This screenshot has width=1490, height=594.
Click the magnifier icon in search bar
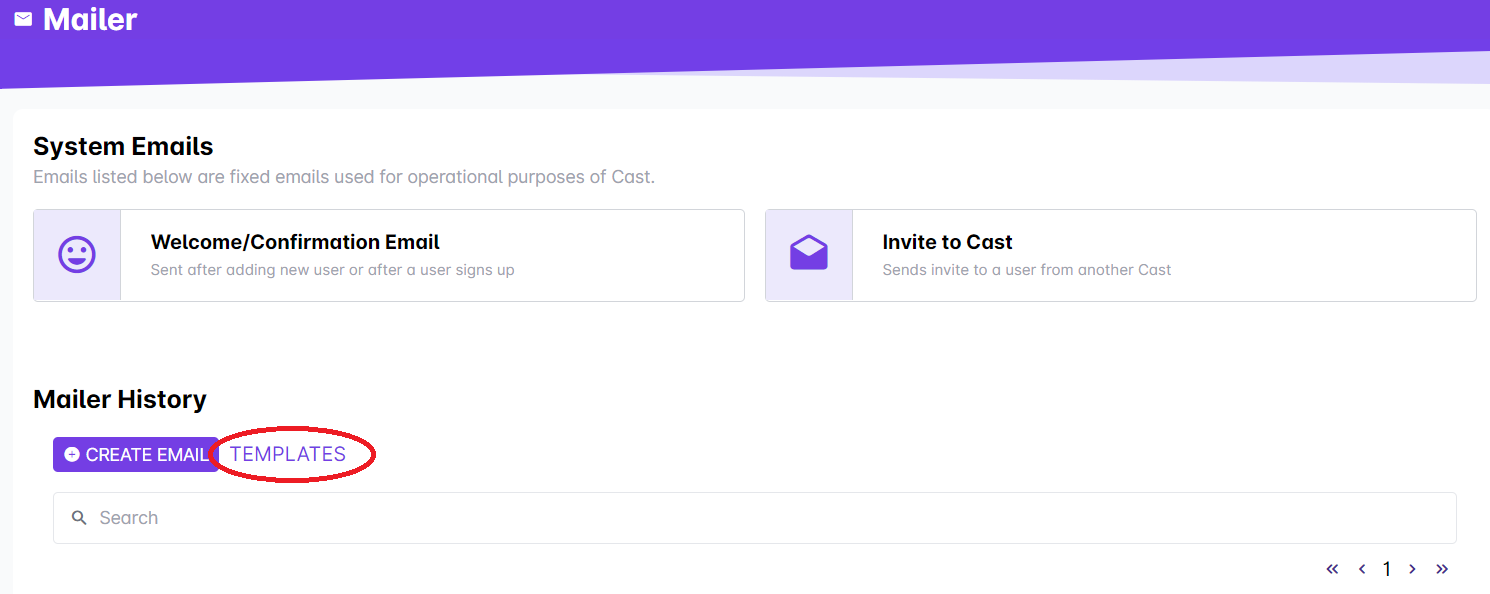tap(80, 518)
